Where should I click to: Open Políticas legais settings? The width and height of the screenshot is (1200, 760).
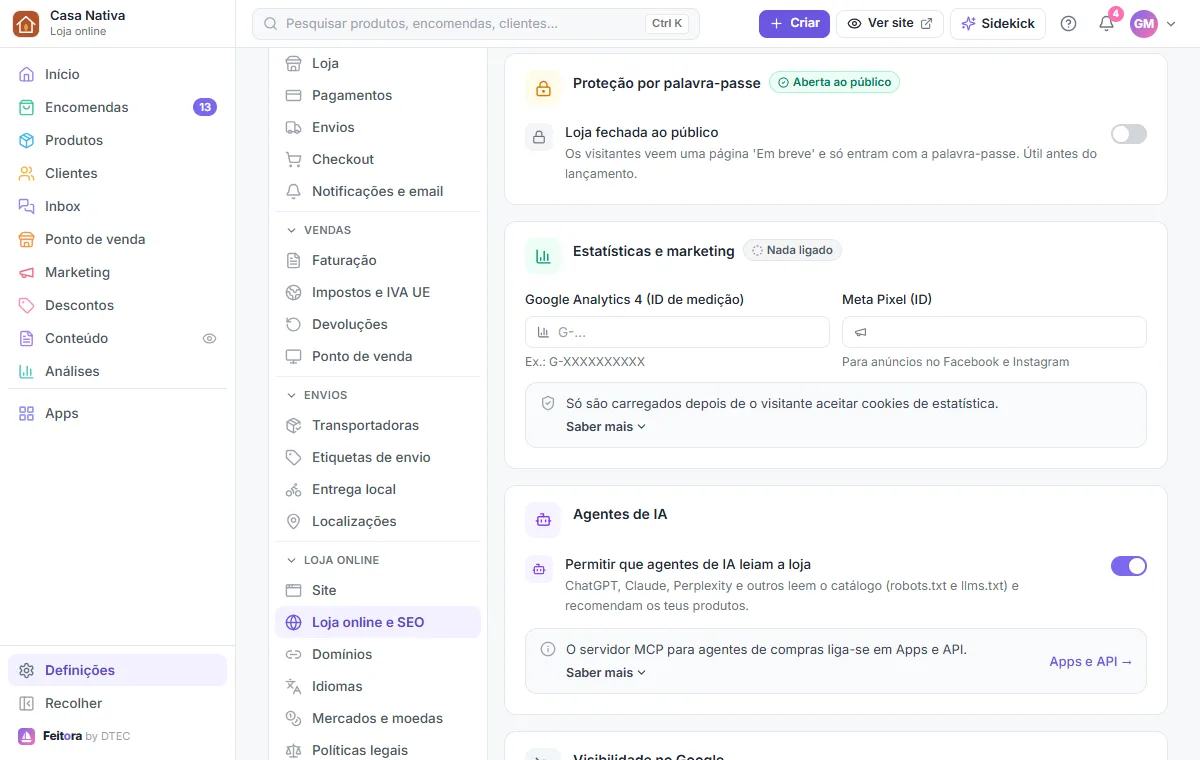(378, 749)
